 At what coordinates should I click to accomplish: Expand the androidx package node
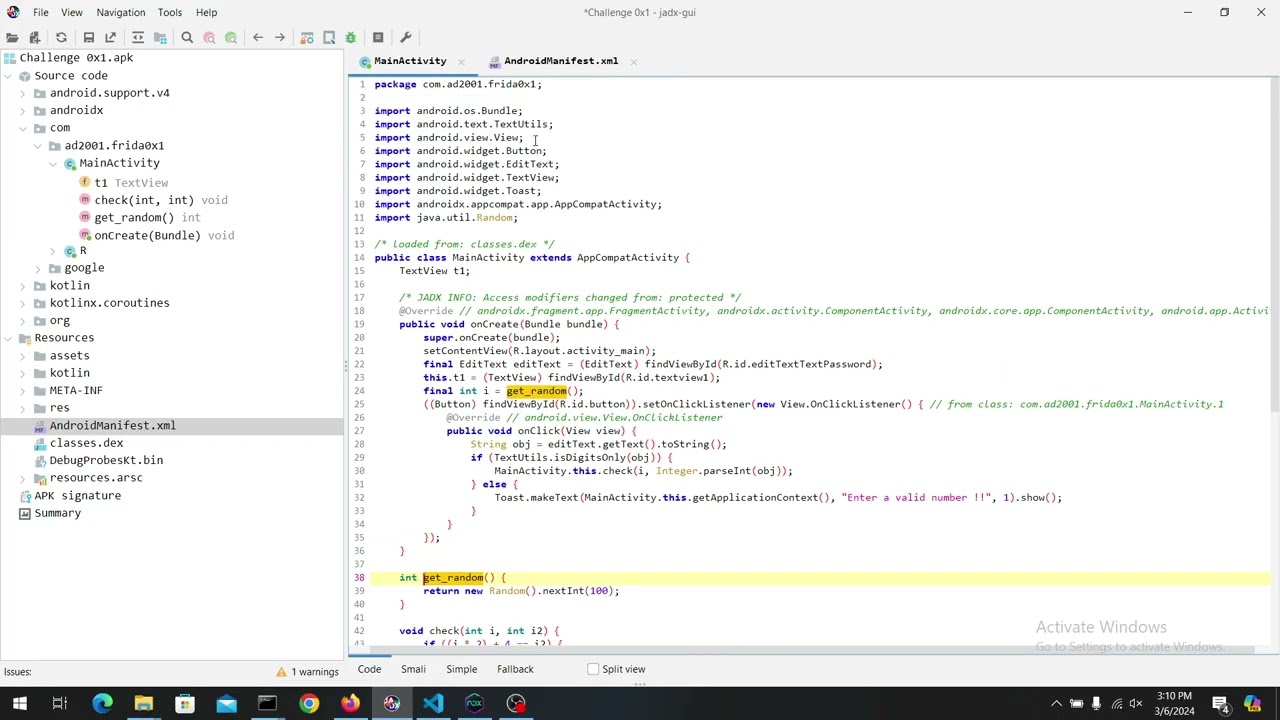[23, 111]
